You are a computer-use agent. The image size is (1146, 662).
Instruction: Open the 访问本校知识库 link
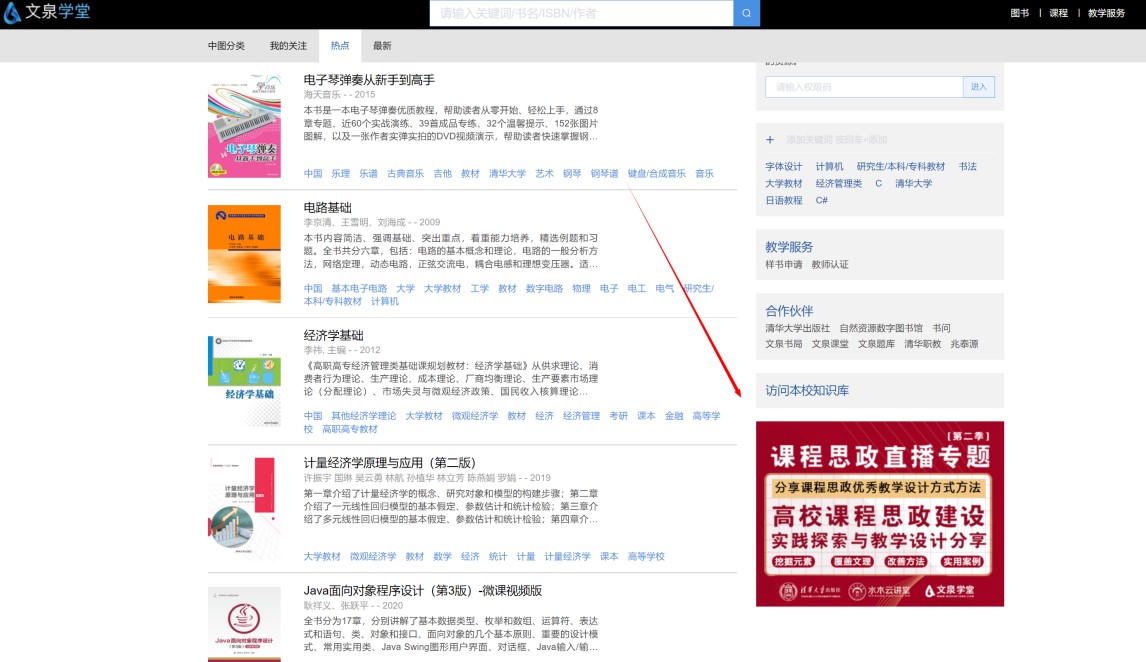(807, 390)
